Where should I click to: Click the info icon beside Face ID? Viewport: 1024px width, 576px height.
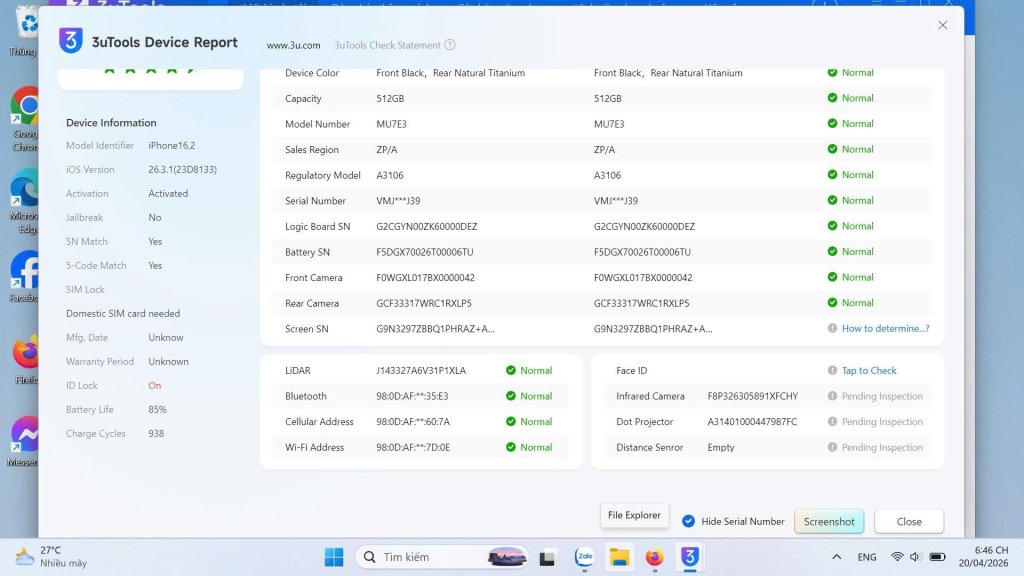point(832,370)
